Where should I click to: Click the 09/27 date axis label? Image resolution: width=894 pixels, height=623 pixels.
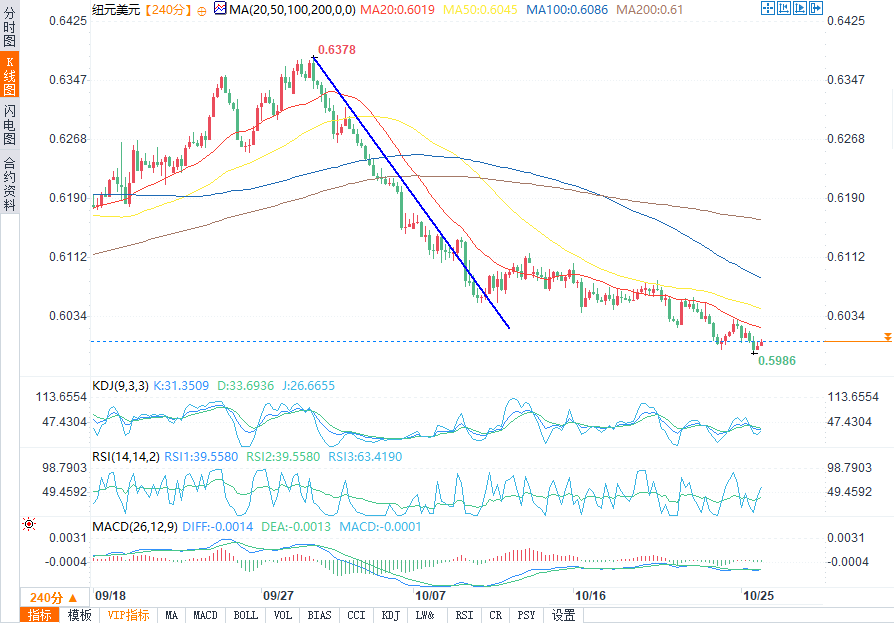coord(278,596)
